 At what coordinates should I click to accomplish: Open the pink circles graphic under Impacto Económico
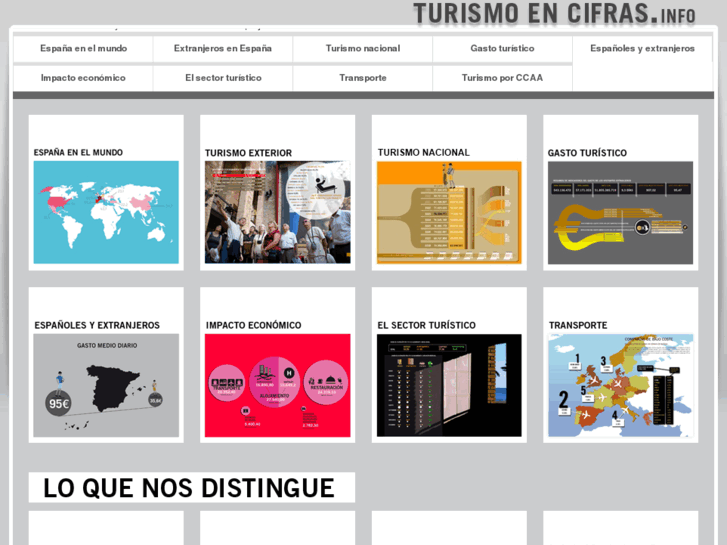click(x=278, y=385)
